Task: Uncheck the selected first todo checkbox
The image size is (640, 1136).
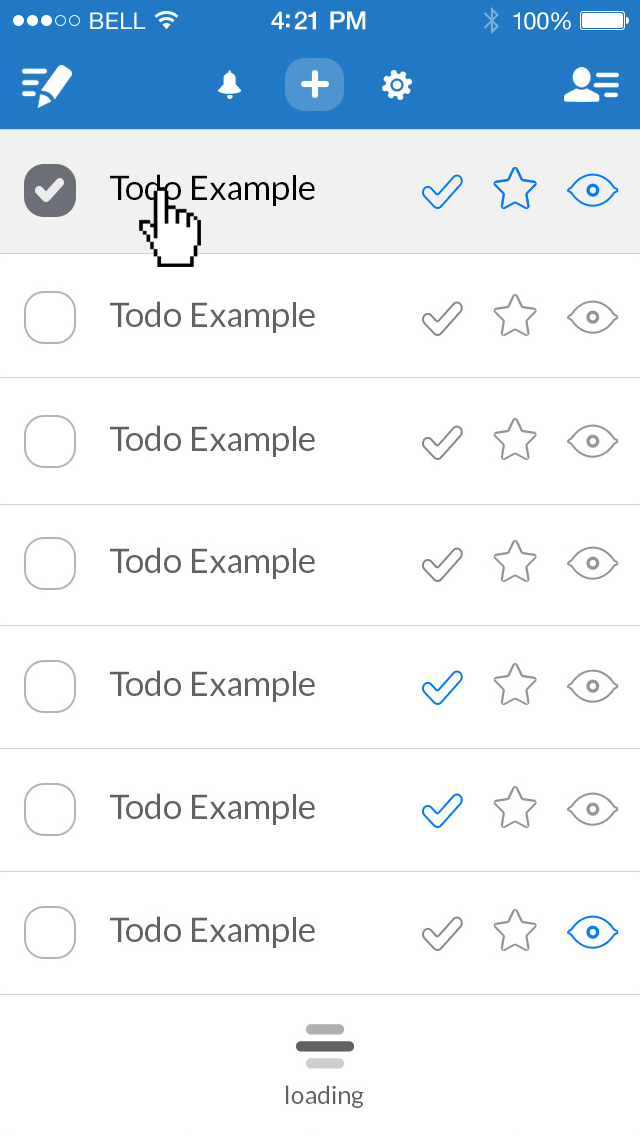Action: [x=50, y=190]
